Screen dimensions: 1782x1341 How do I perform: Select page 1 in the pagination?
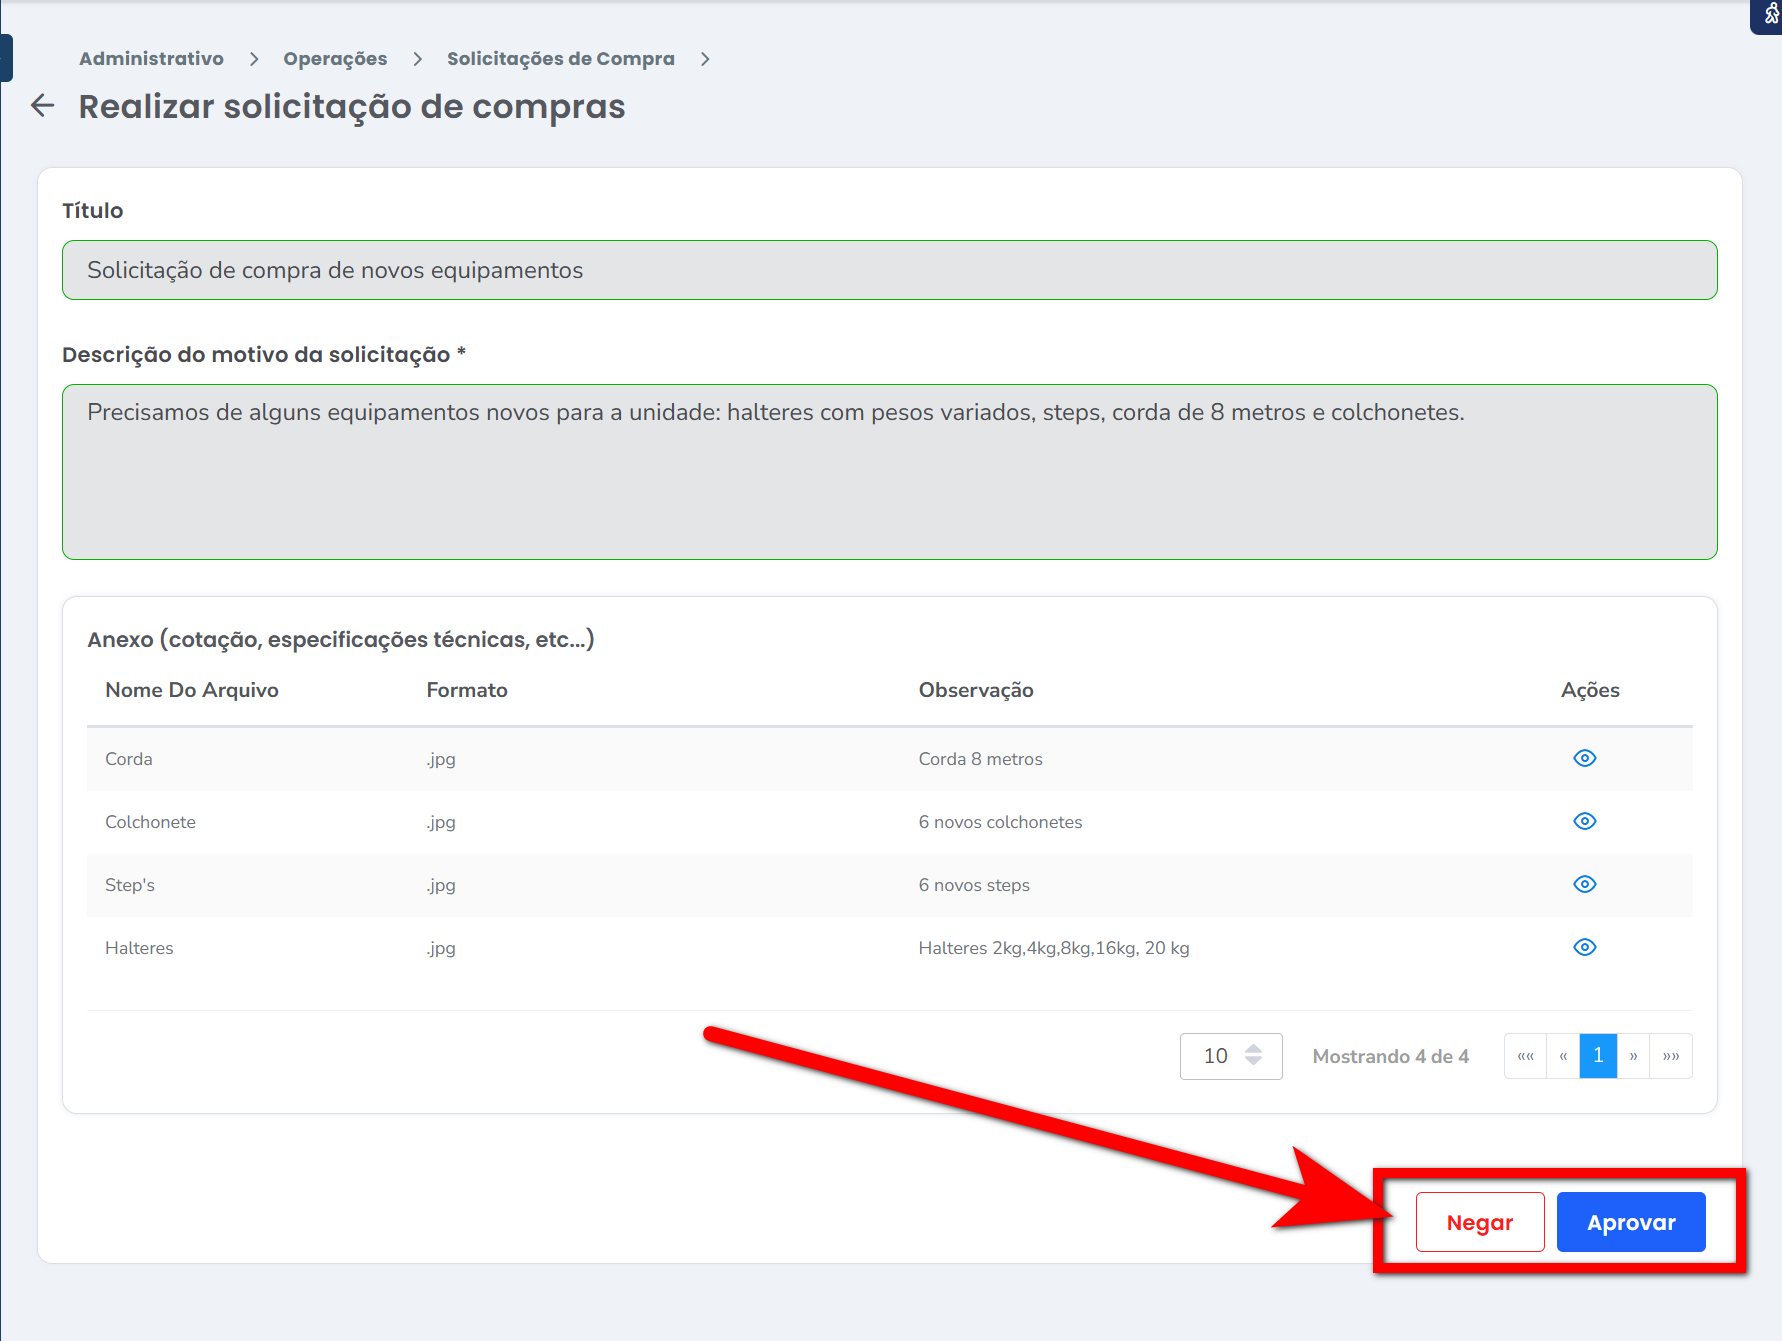click(1598, 1056)
